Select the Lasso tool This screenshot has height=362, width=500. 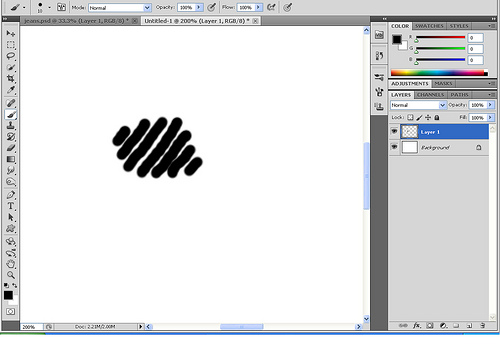pyautogui.click(x=11, y=56)
